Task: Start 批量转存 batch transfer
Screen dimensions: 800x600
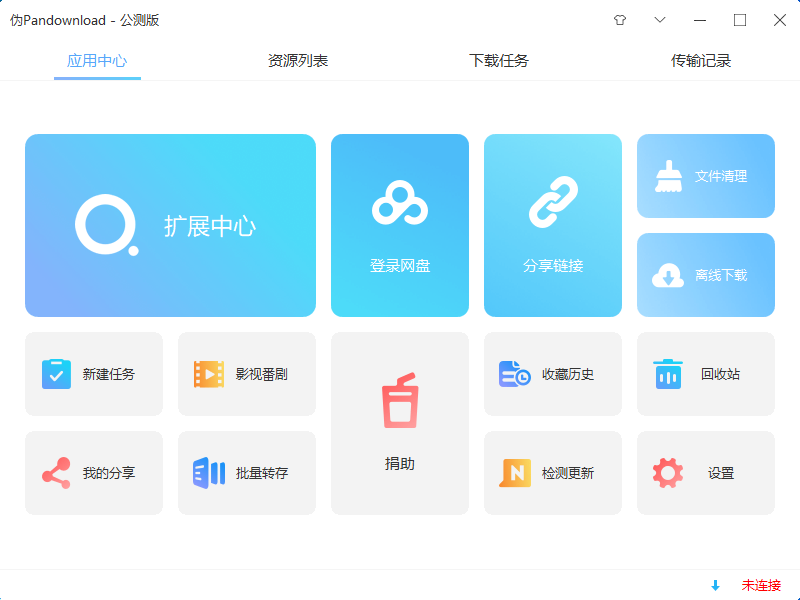Action: (x=247, y=473)
